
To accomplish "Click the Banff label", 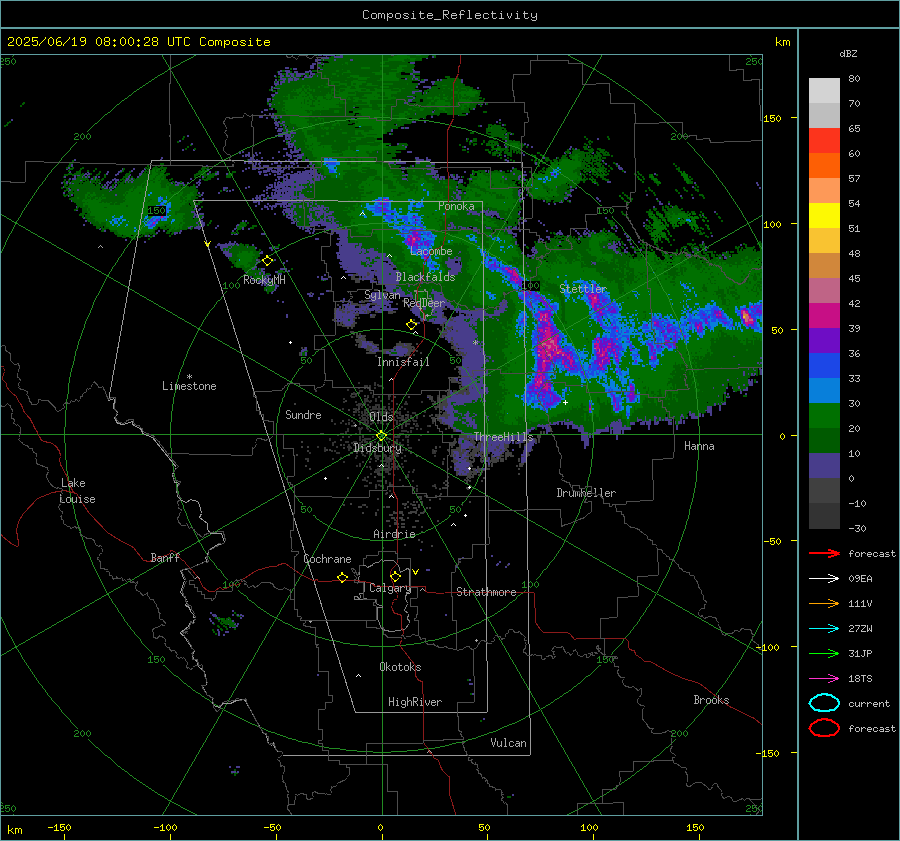I will coord(165,557).
